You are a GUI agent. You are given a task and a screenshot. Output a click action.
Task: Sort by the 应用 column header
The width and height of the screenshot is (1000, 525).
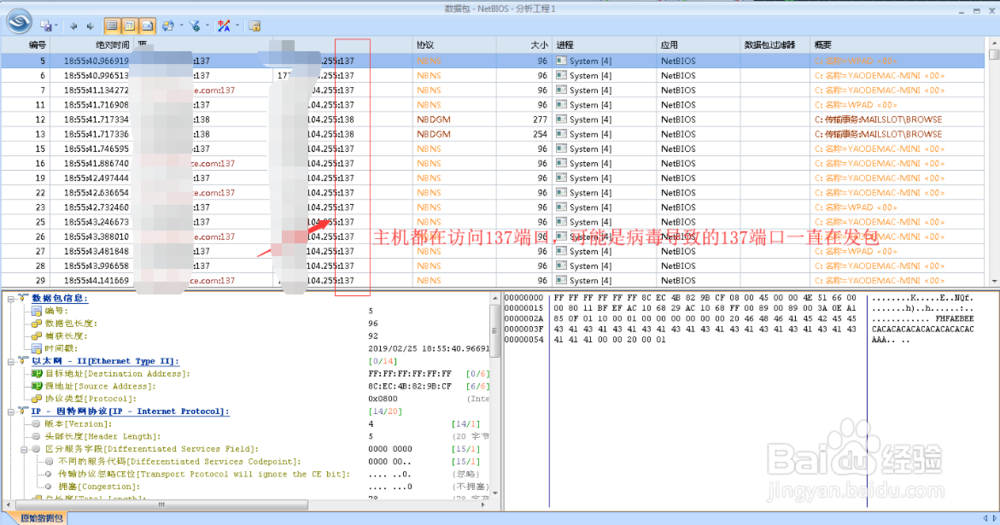click(x=698, y=45)
